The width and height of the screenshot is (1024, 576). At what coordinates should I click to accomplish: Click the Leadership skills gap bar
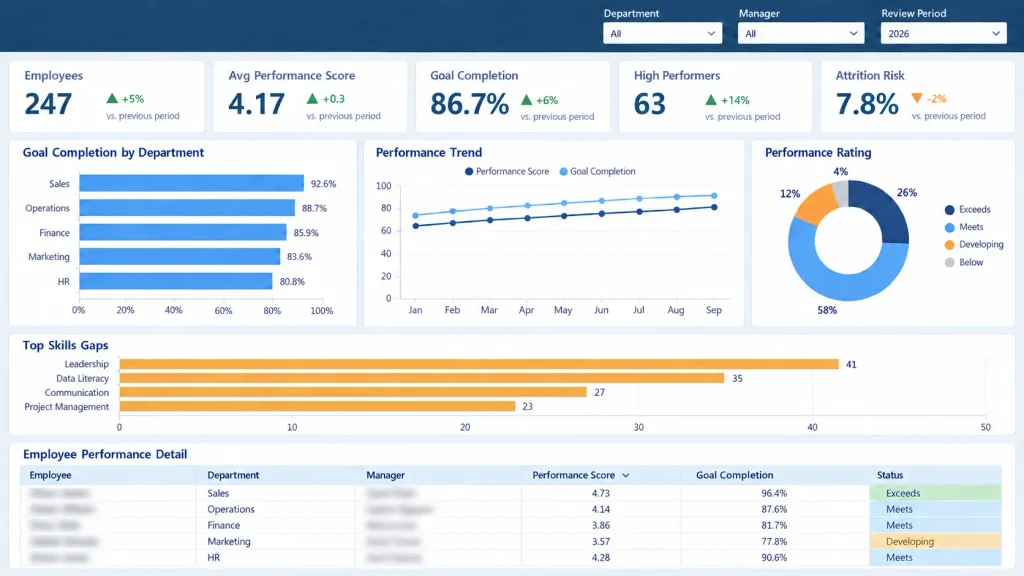coord(479,364)
